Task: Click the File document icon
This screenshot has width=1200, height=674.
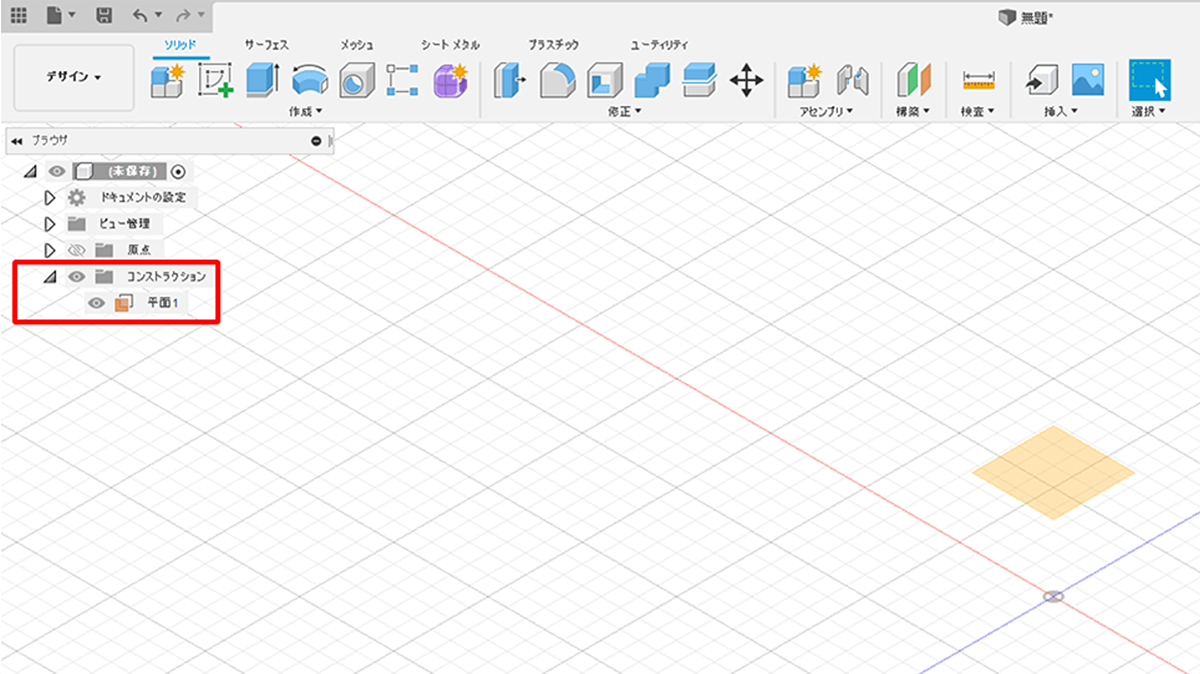Action: click(x=53, y=15)
